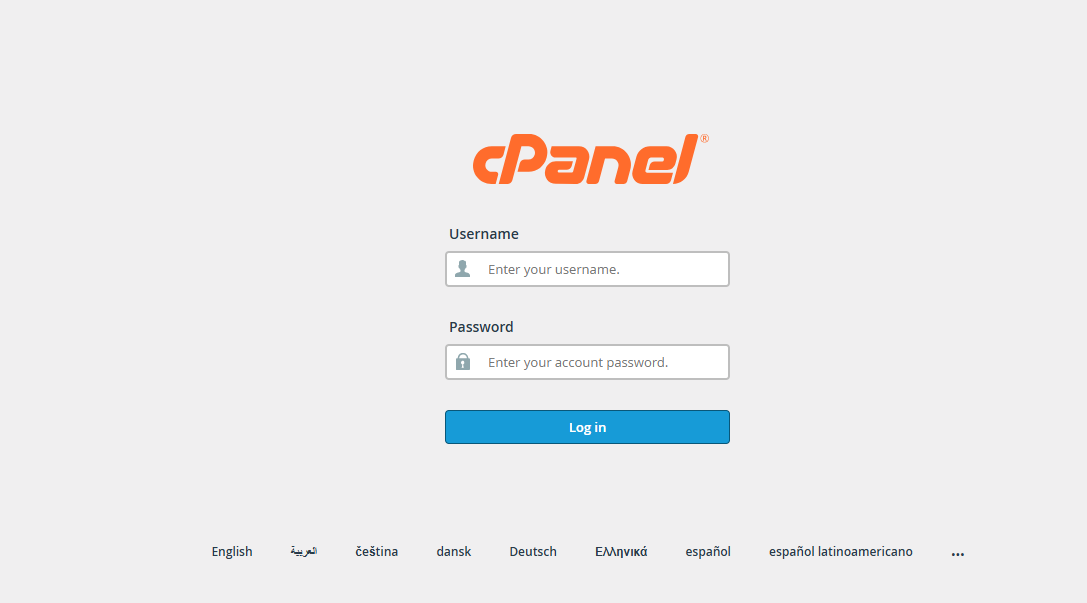Viewport: 1087px width, 603px height.
Task: Choose čeština as the login language
Action: tap(376, 552)
